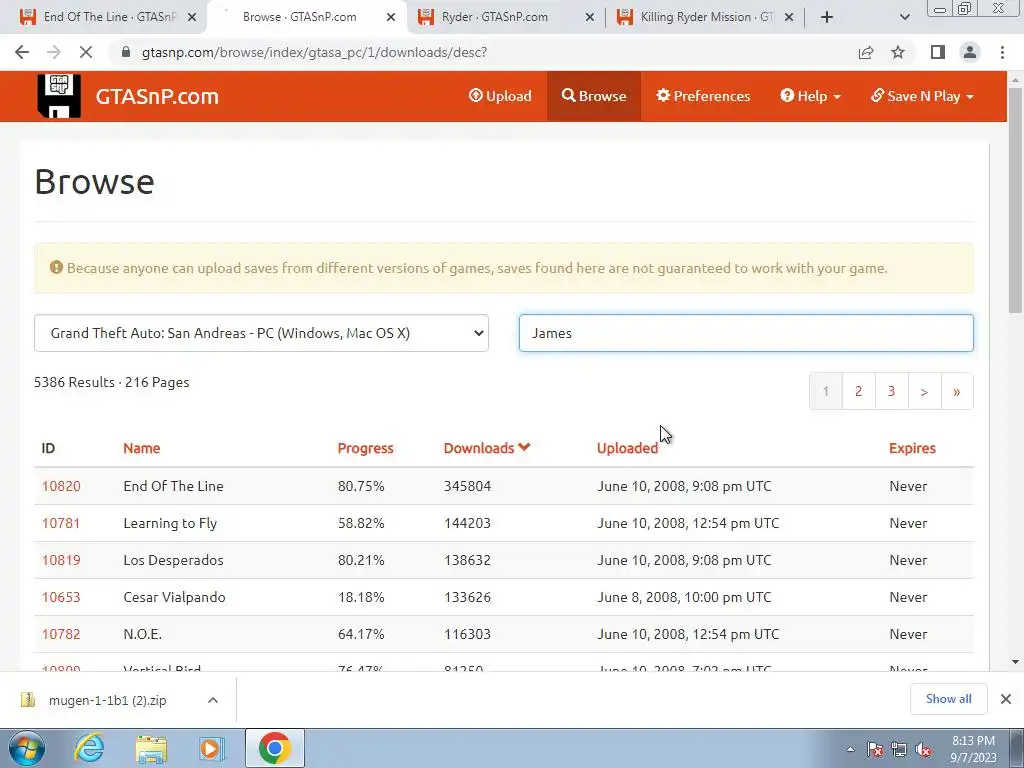Viewport: 1024px width, 768px height.
Task: Open save ID 10820
Action: point(61,486)
